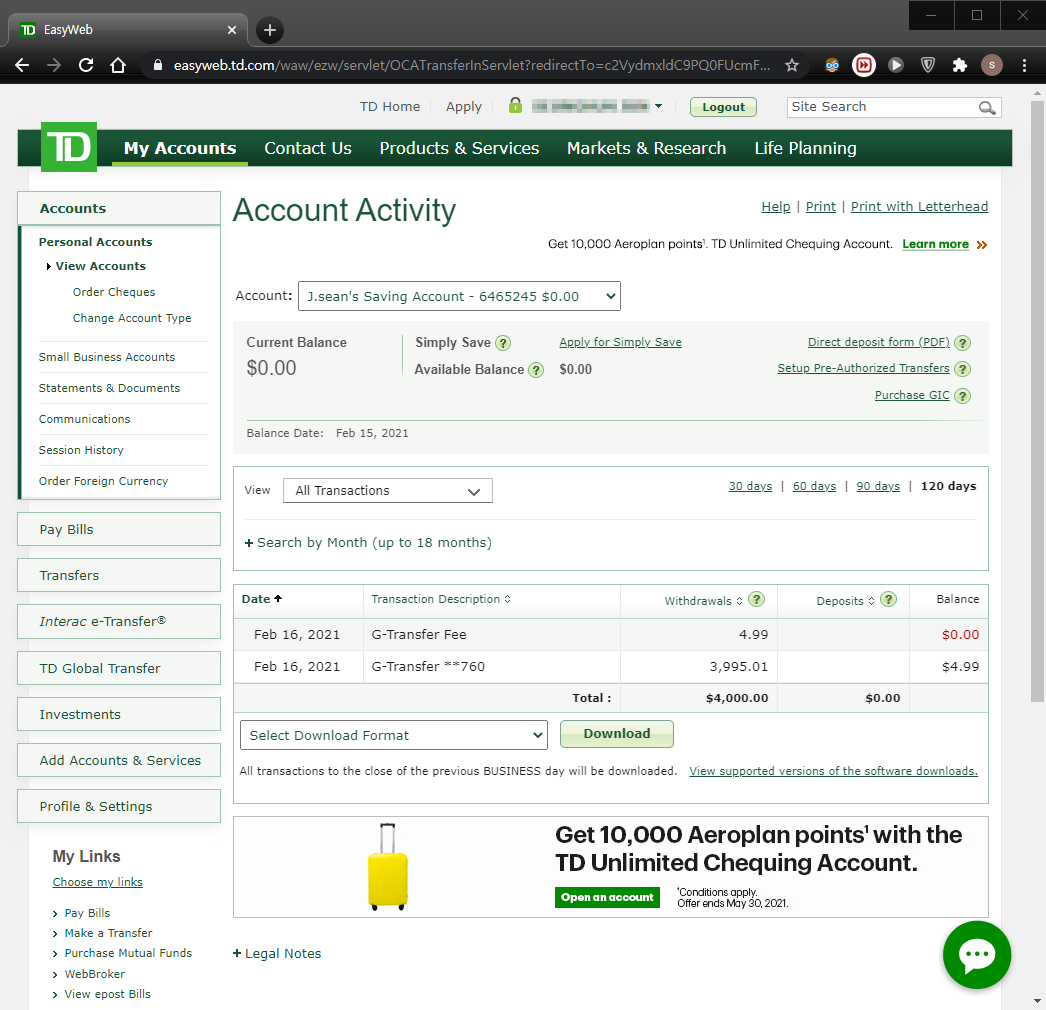Open Order Cheques in sidebar

point(114,292)
